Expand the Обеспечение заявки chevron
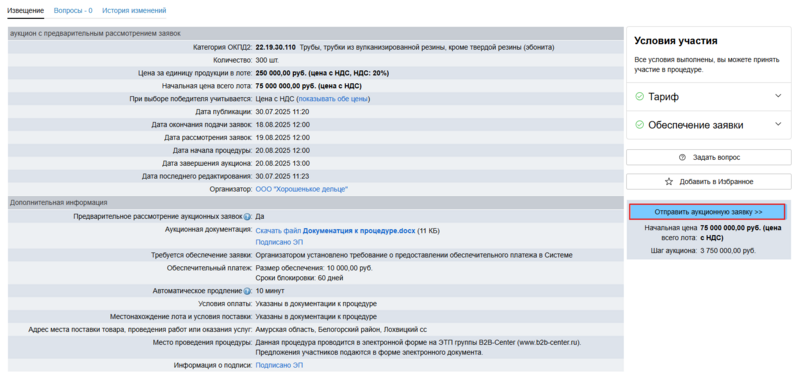The width and height of the screenshot is (800, 378). 778,124
